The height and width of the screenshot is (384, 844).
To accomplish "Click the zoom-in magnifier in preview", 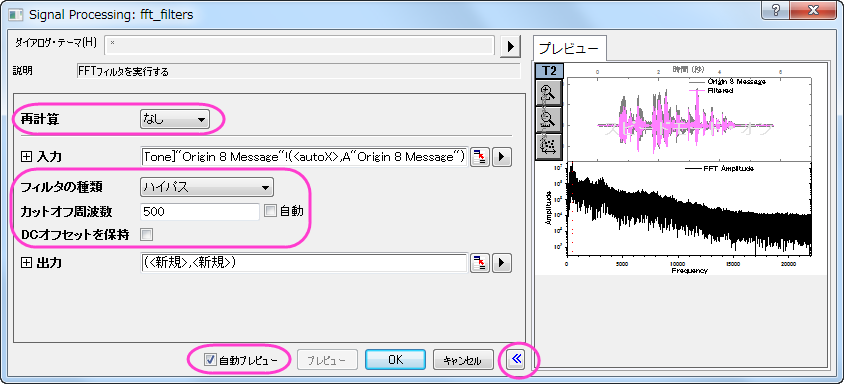I will click(x=549, y=93).
